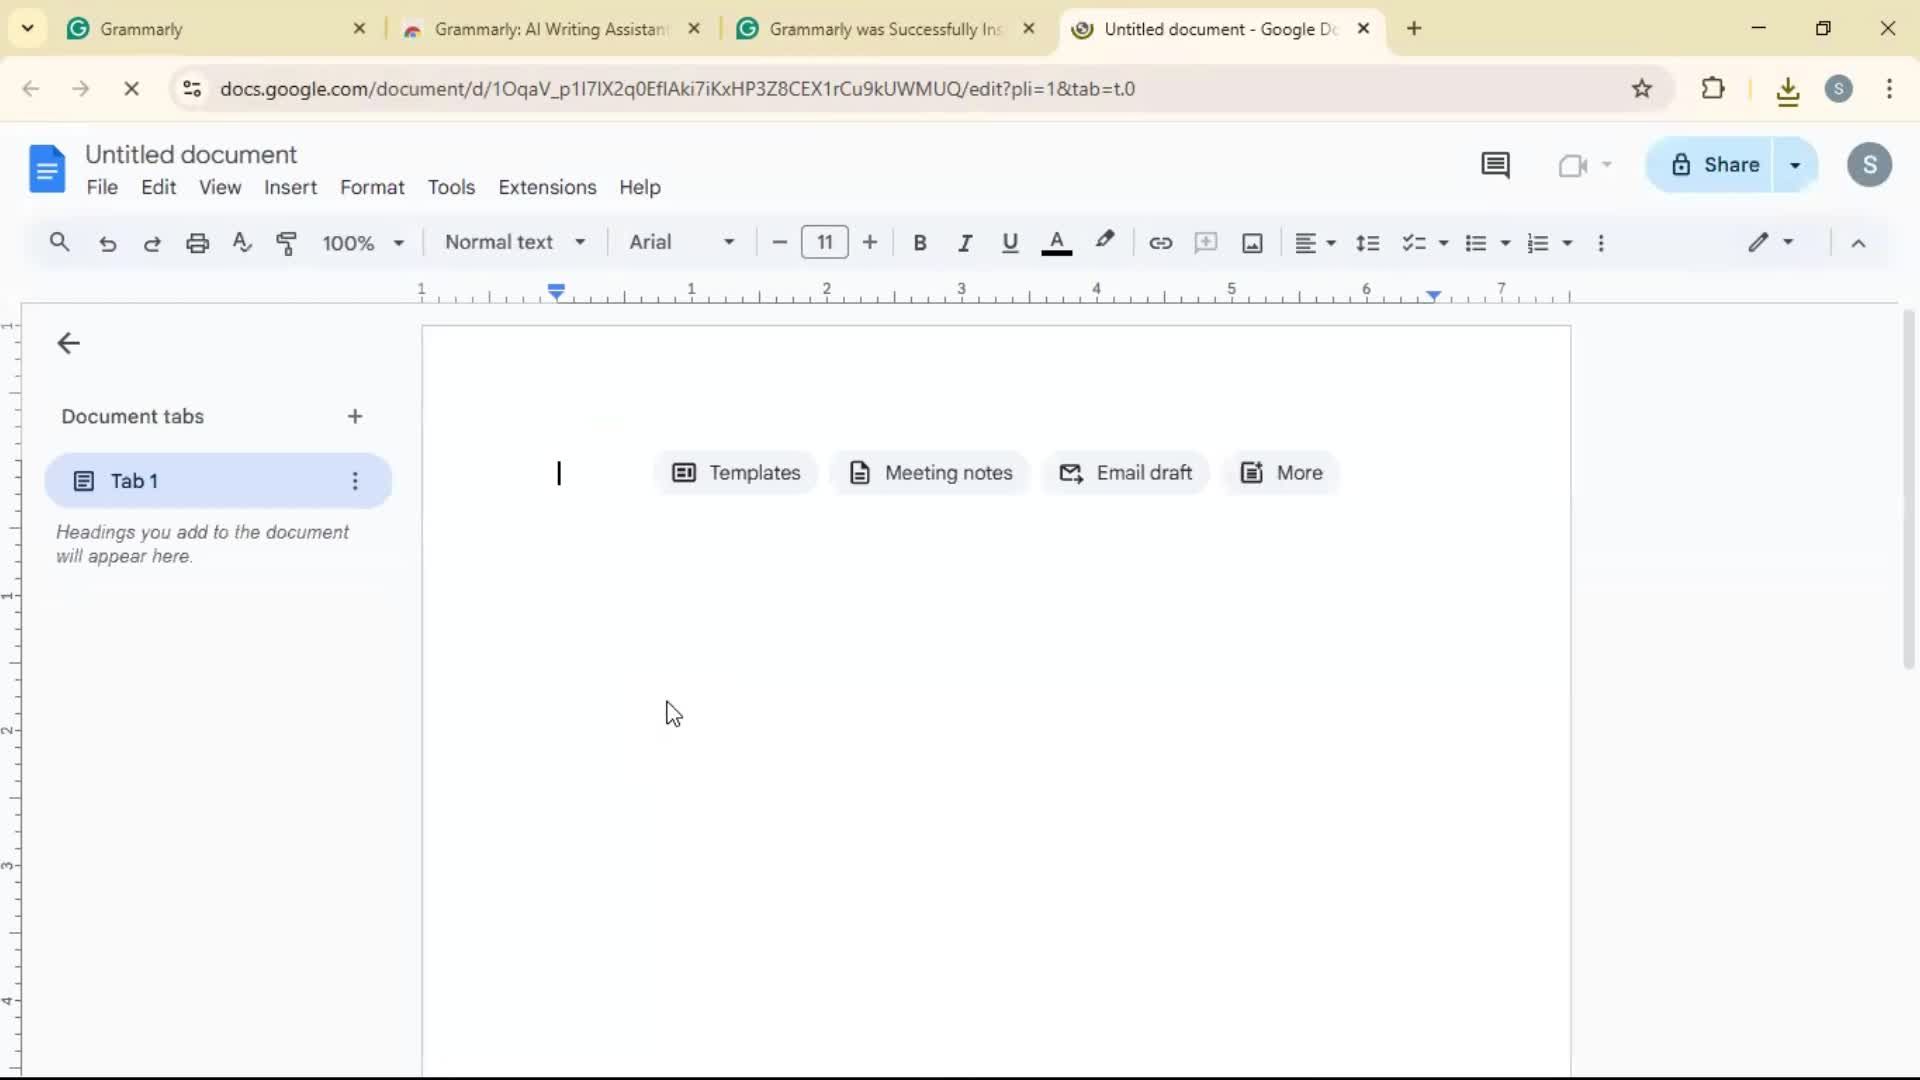The image size is (1920, 1080).
Task: Open the Insert menu
Action: 290,187
